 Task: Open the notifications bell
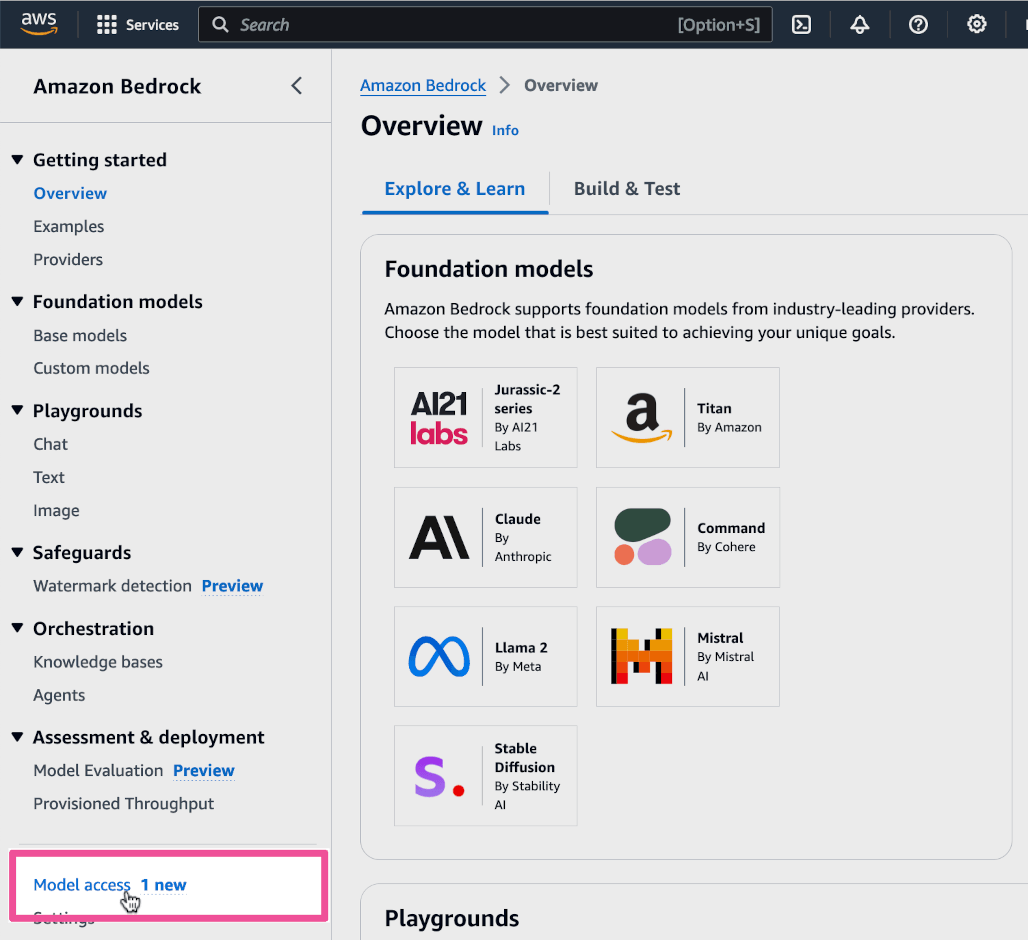[x=859, y=25]
